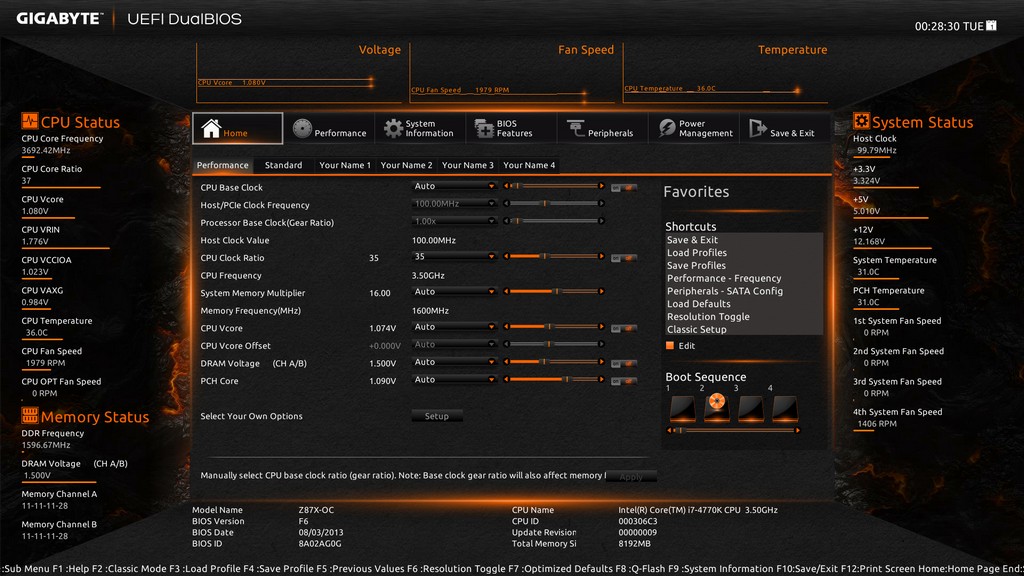Open the Performance gauge icon section
The height and width of the screenshot is (576, 1024).
[302, 129]
